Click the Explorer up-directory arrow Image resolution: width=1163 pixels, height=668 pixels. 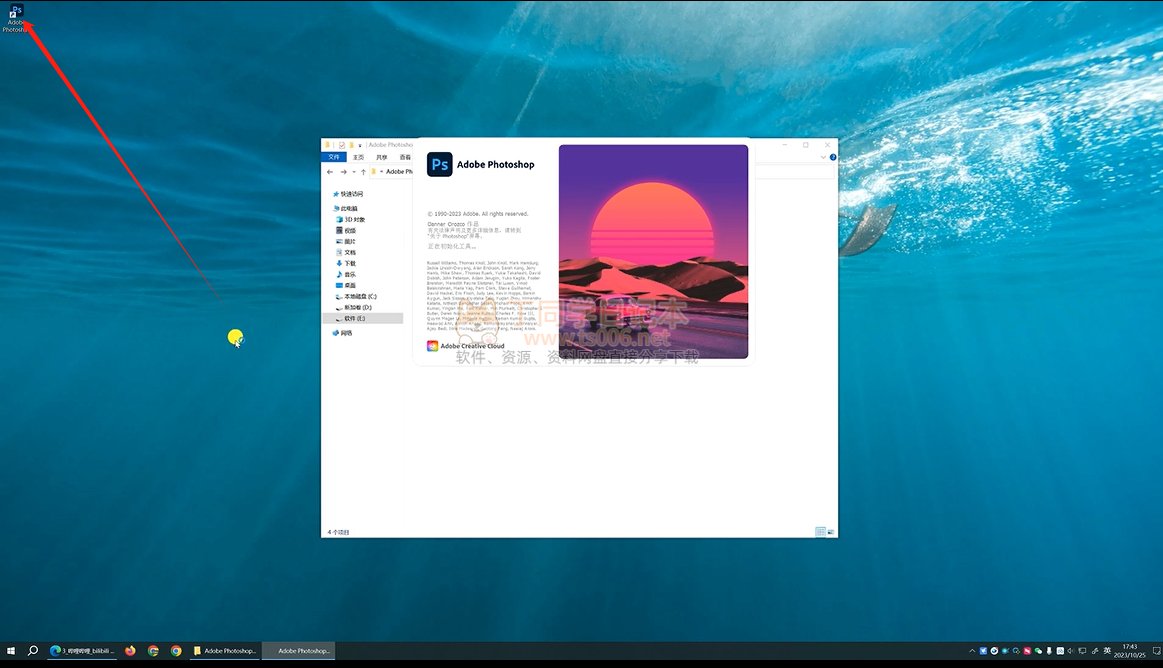[363, 172]
